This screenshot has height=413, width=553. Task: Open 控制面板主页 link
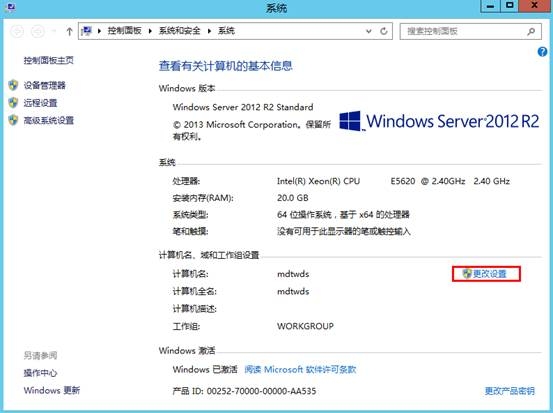(x=49, y=60)
